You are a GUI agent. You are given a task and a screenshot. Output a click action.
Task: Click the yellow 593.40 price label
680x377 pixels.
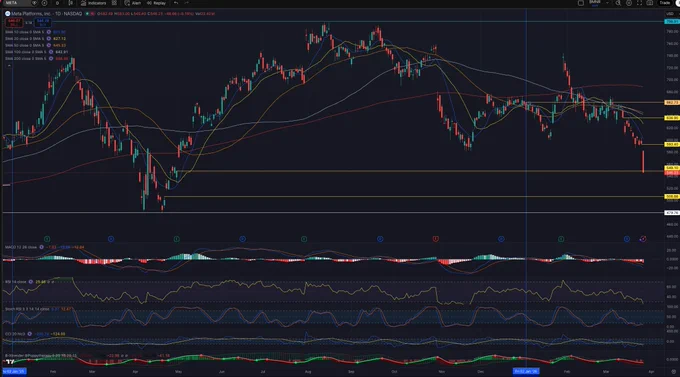(672, 144)
